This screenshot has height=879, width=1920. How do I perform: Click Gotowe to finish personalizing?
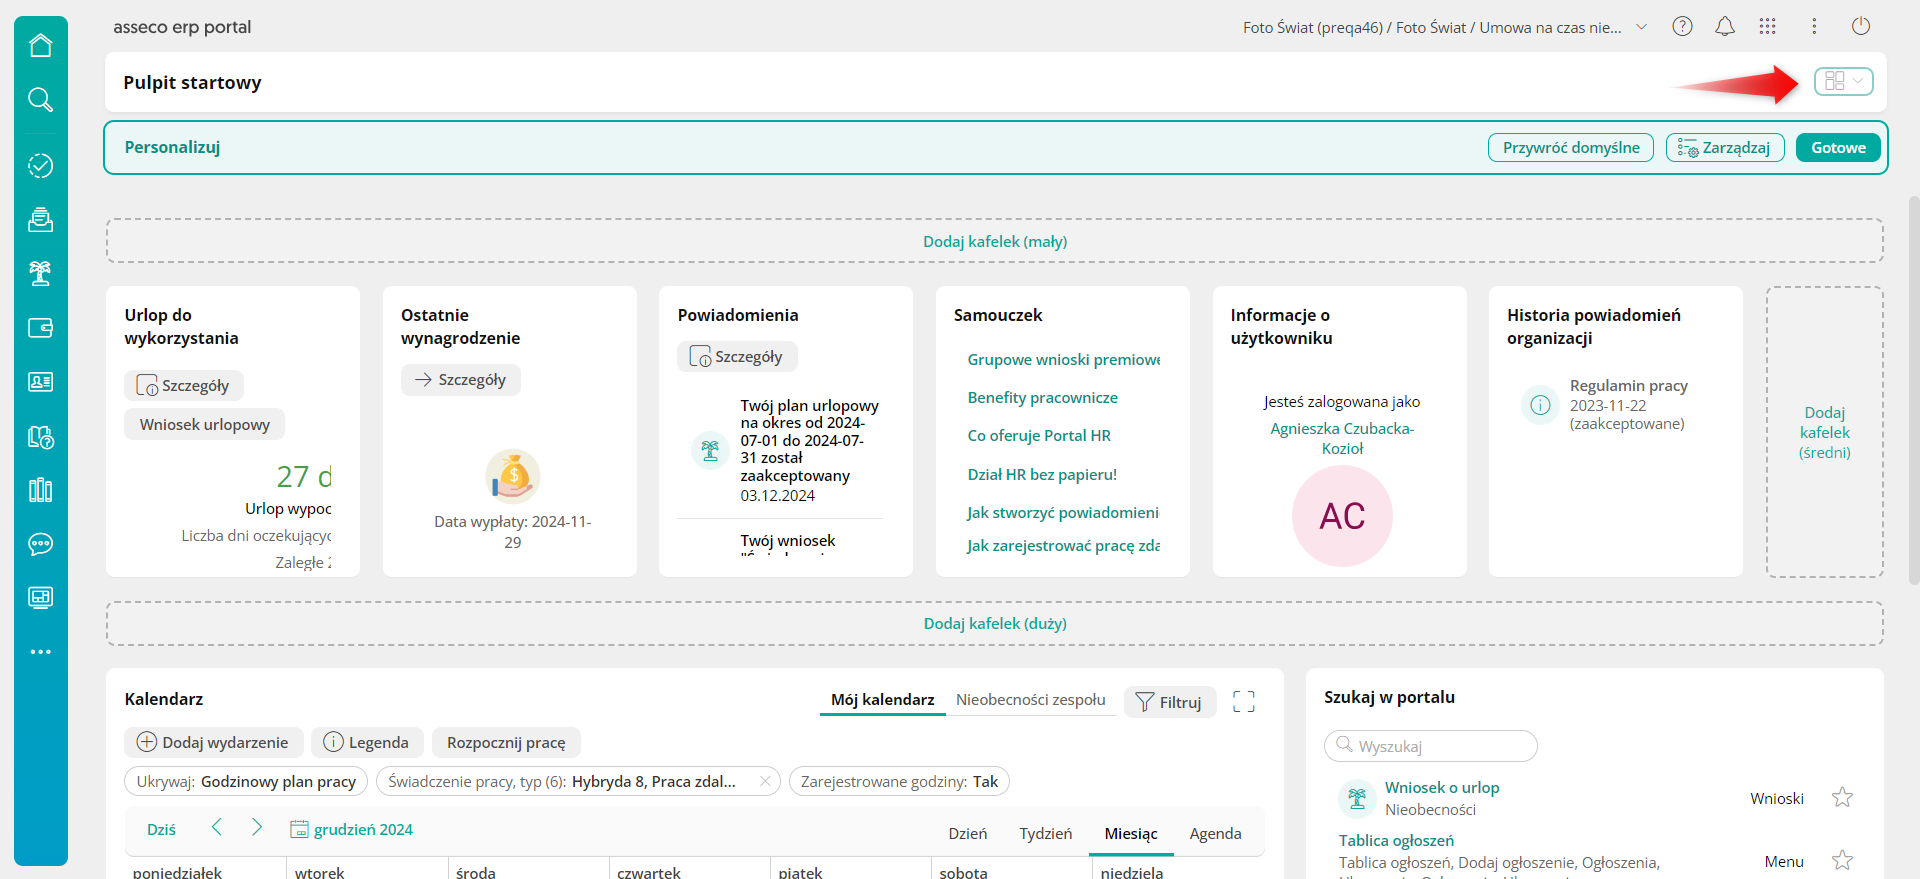(1838, 148)
